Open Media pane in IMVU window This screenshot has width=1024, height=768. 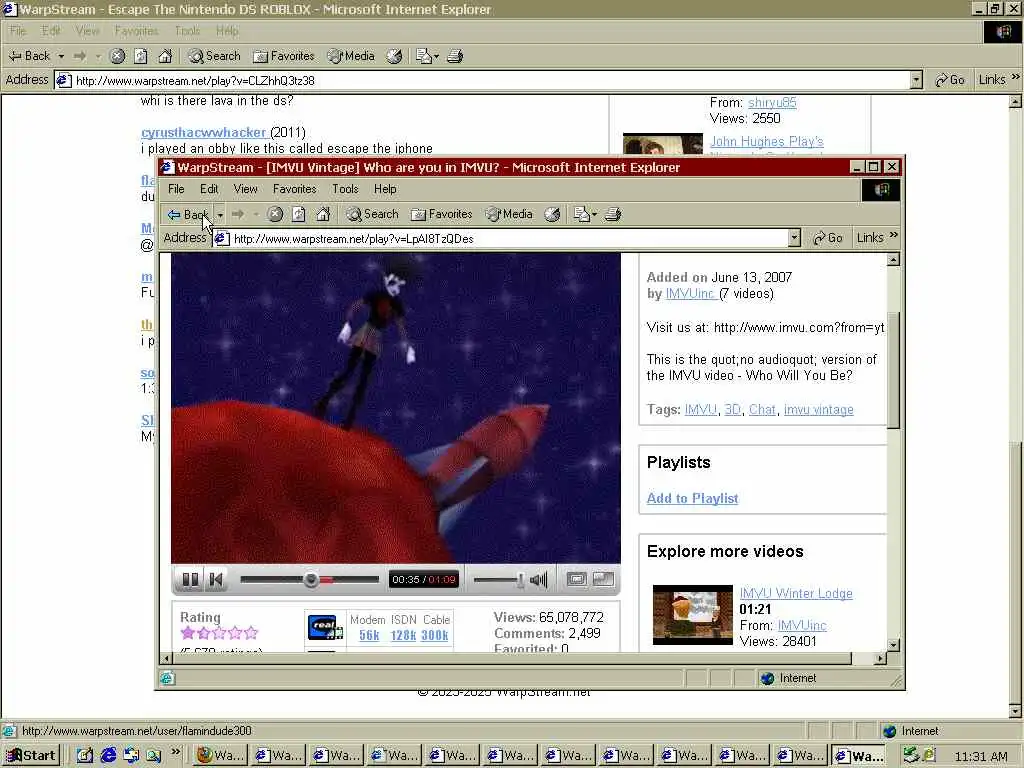click(x=509, y=214)
